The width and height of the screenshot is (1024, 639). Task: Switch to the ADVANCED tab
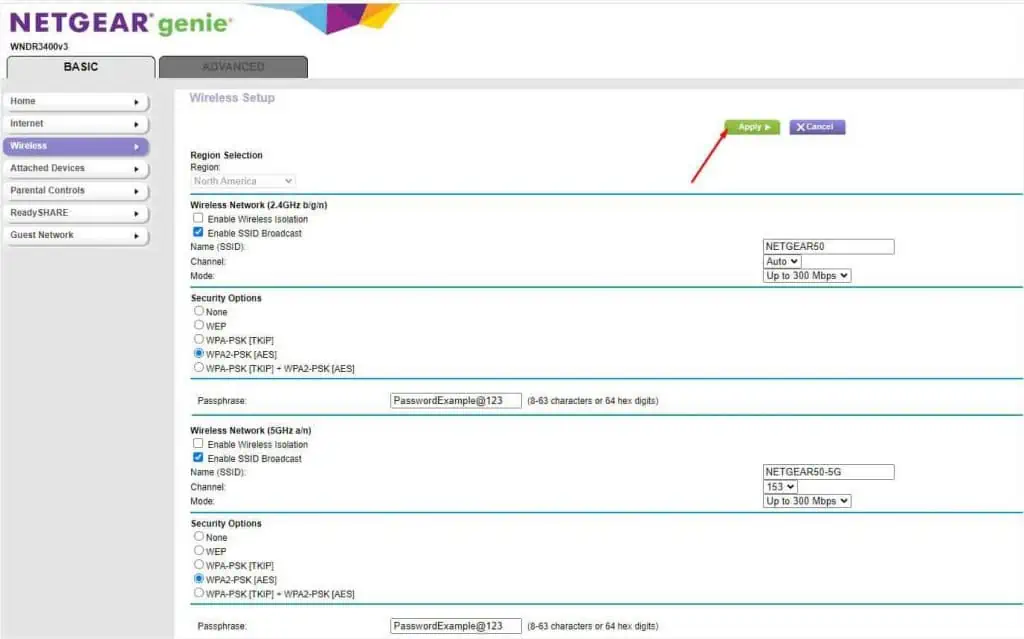233,67
